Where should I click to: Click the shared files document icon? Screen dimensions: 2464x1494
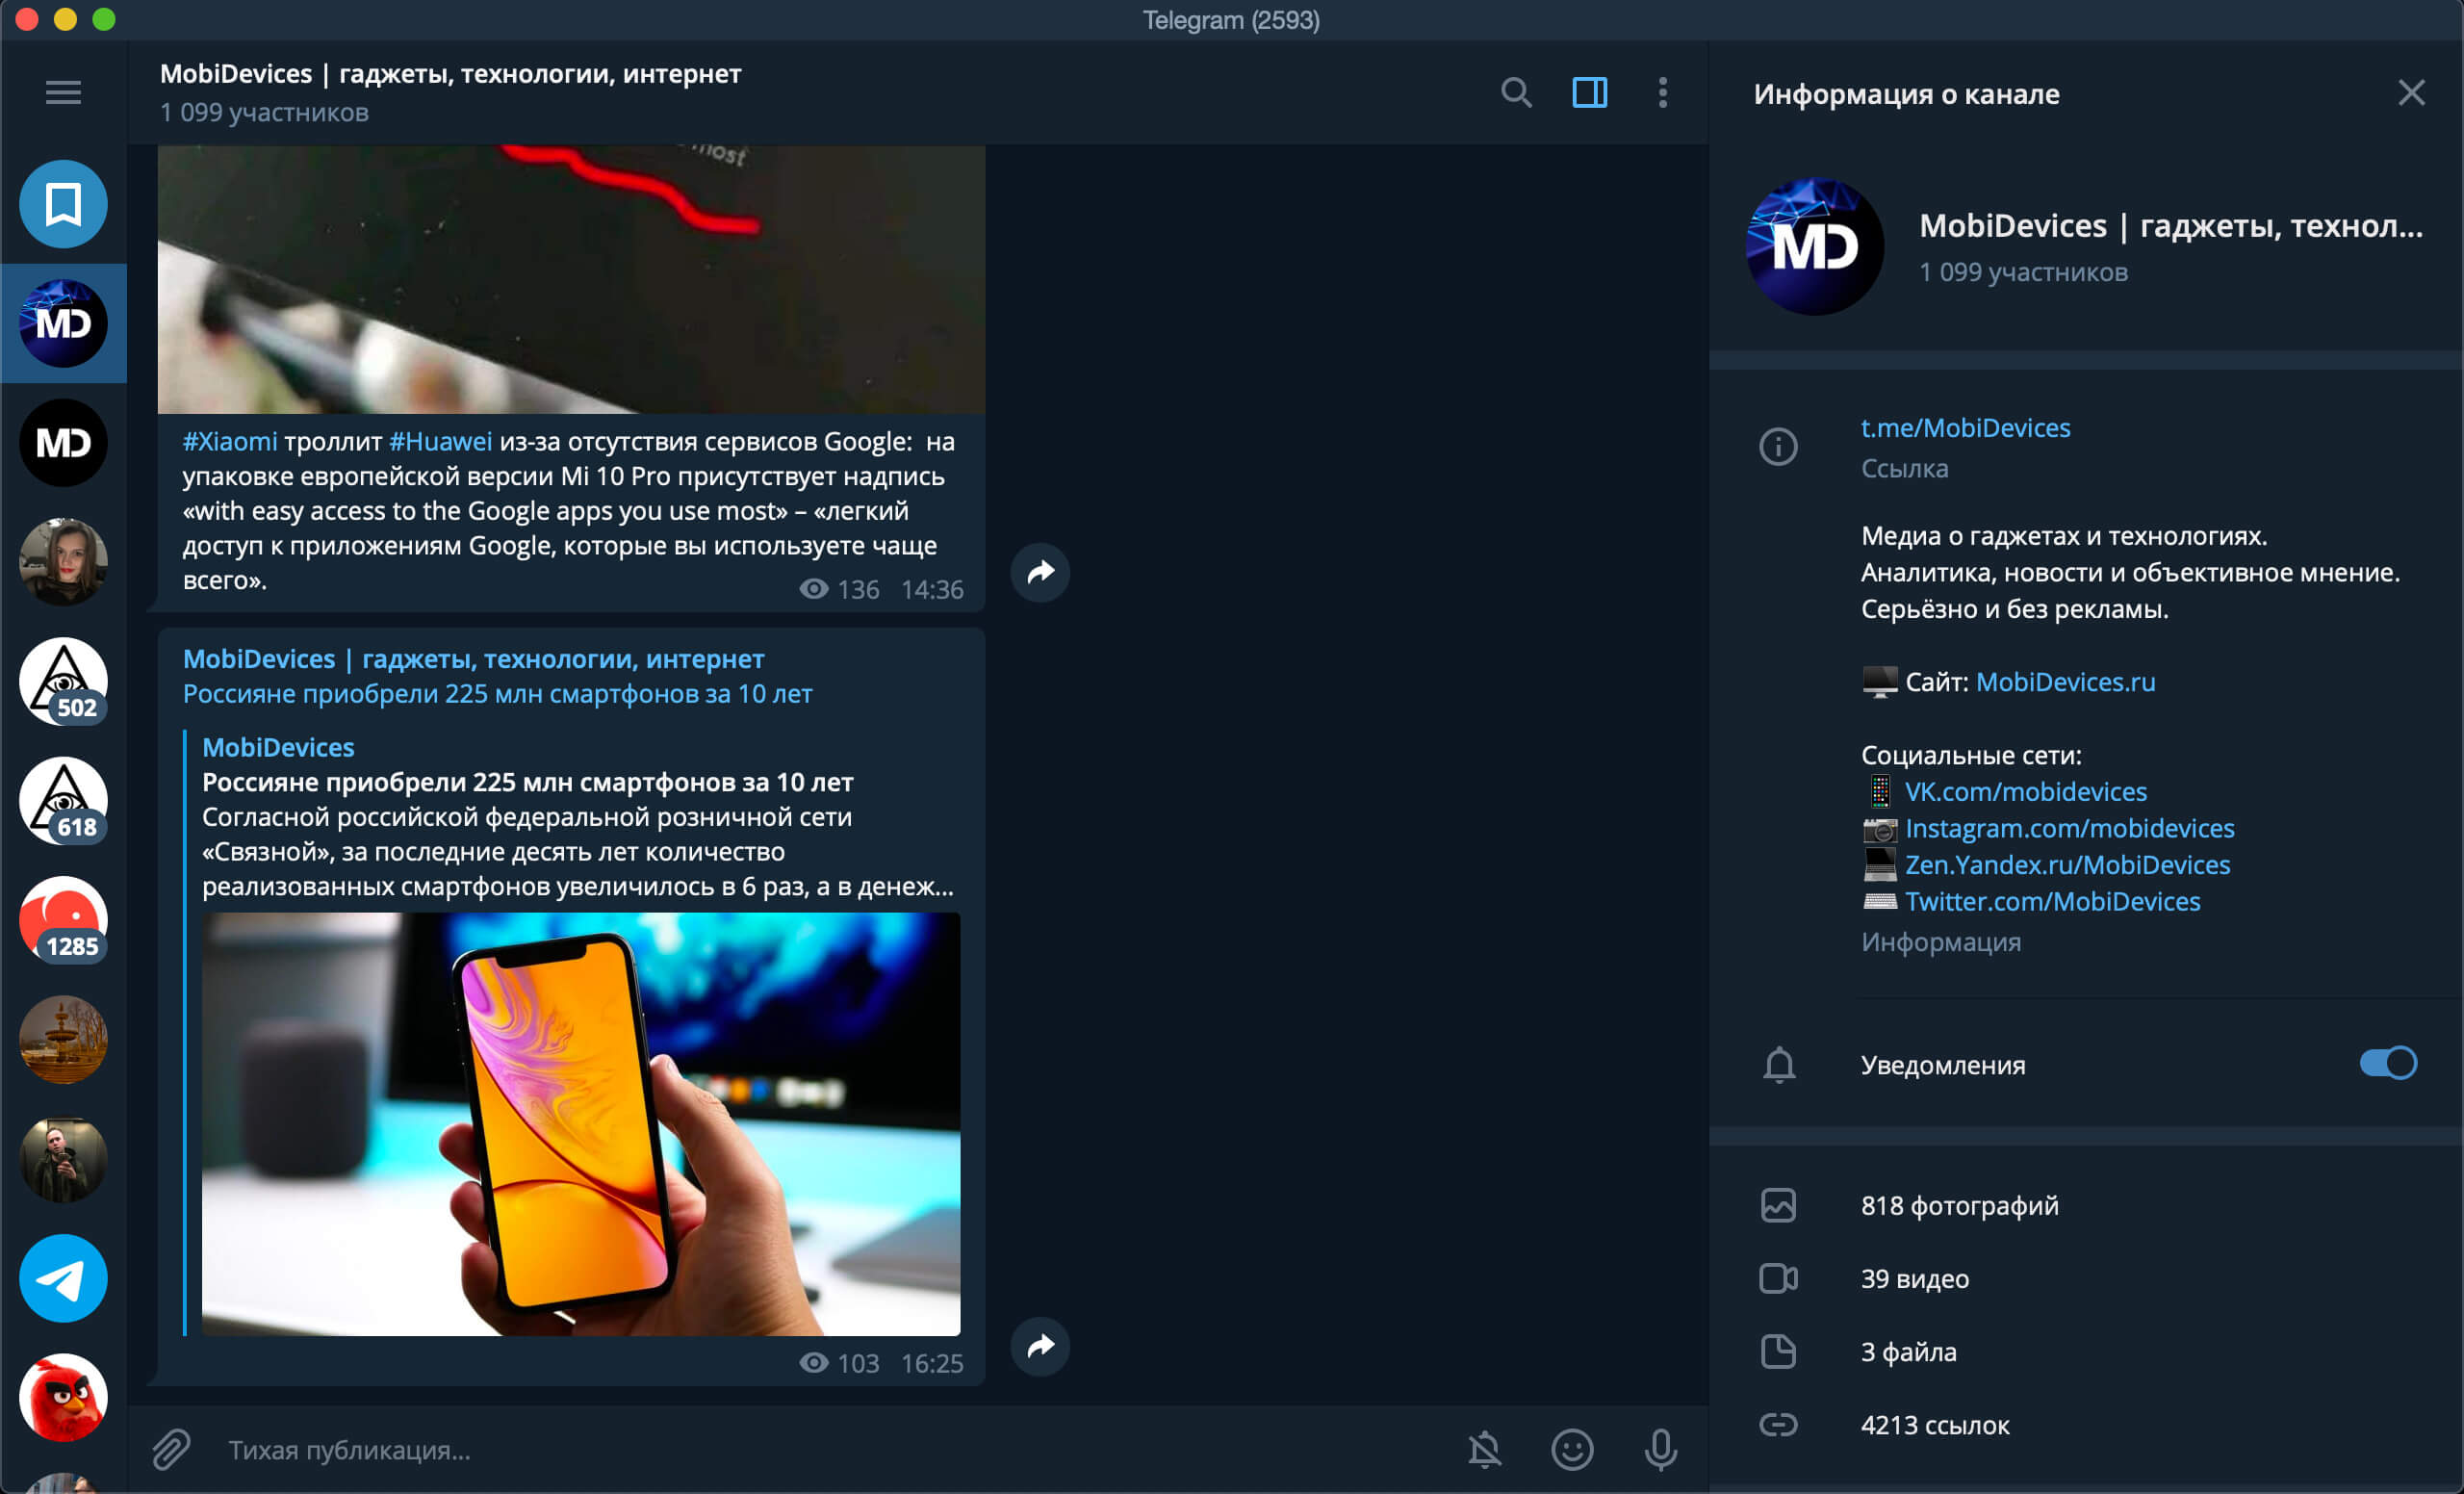pos(1778,1351)
